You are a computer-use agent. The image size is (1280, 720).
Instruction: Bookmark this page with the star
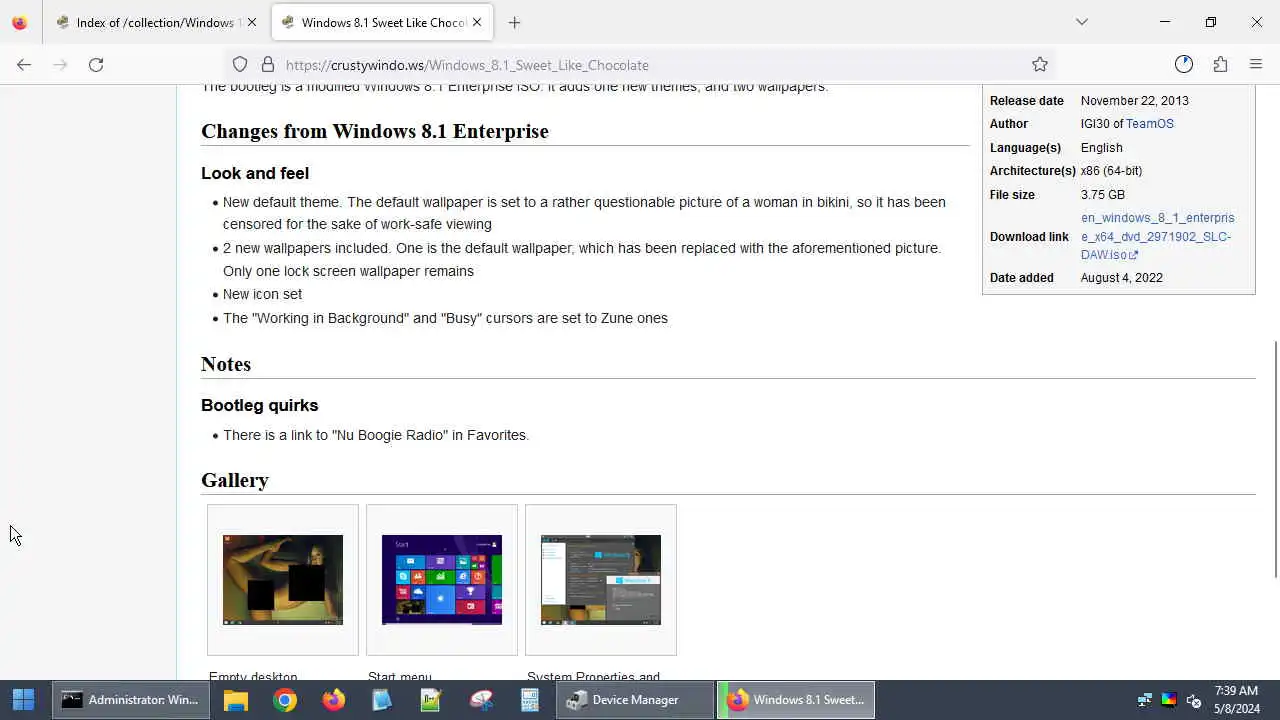pos(1040,65)
